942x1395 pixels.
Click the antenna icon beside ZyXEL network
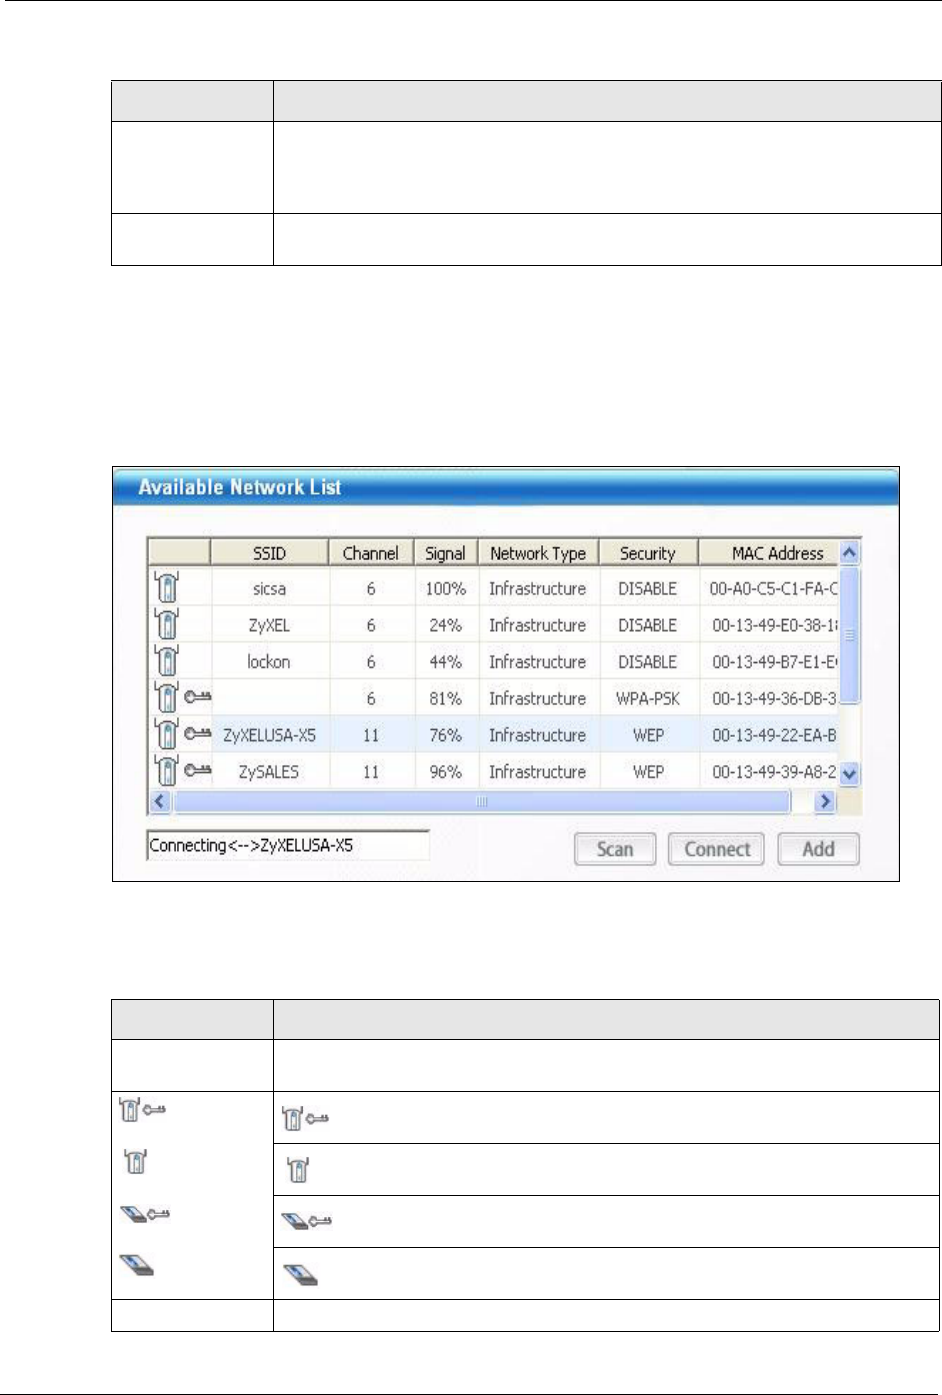click(x=166, y=625)
